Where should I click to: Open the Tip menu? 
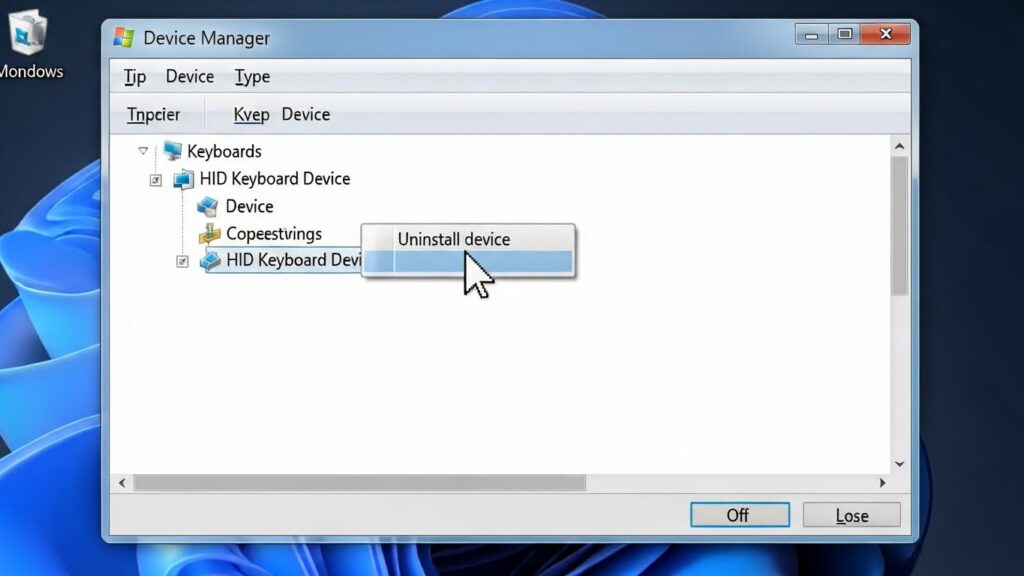(x=135, y=76)
